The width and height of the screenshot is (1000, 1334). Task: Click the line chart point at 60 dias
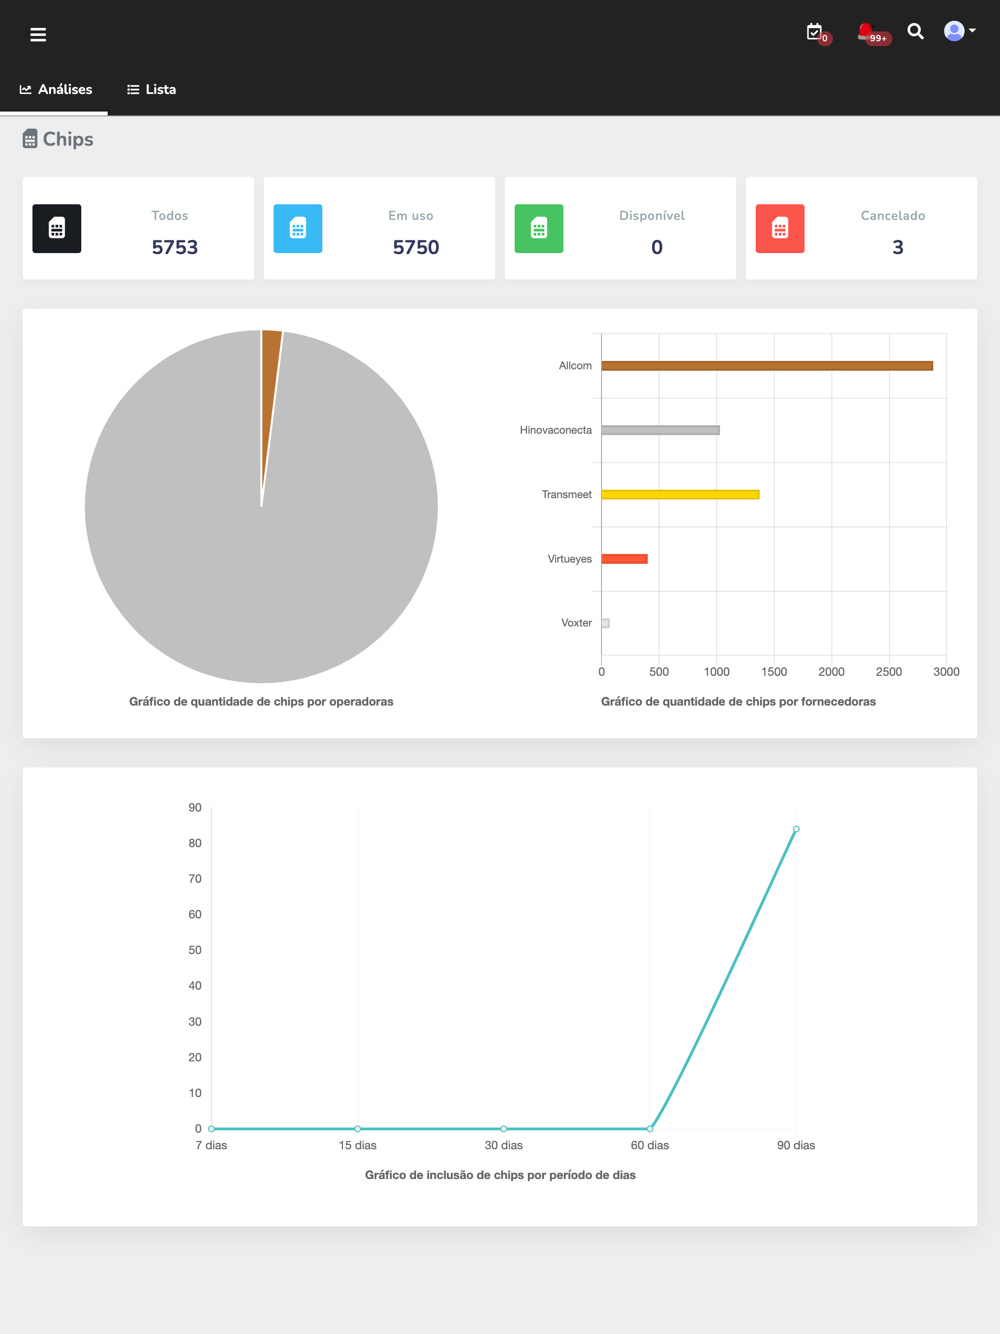(650, 1129)
